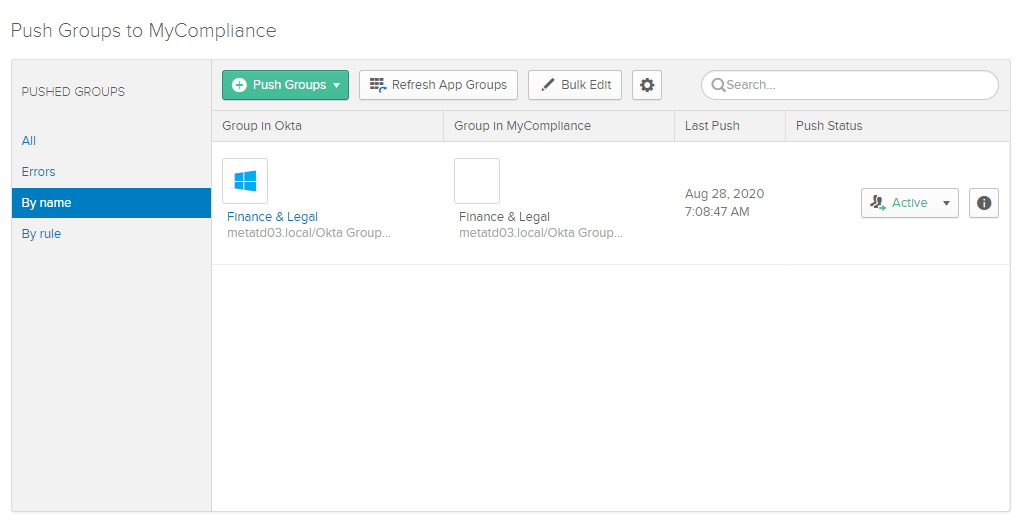The image size is (1020, 520).
Task: Show the Errors filter
Action: [x=38, y=172]
